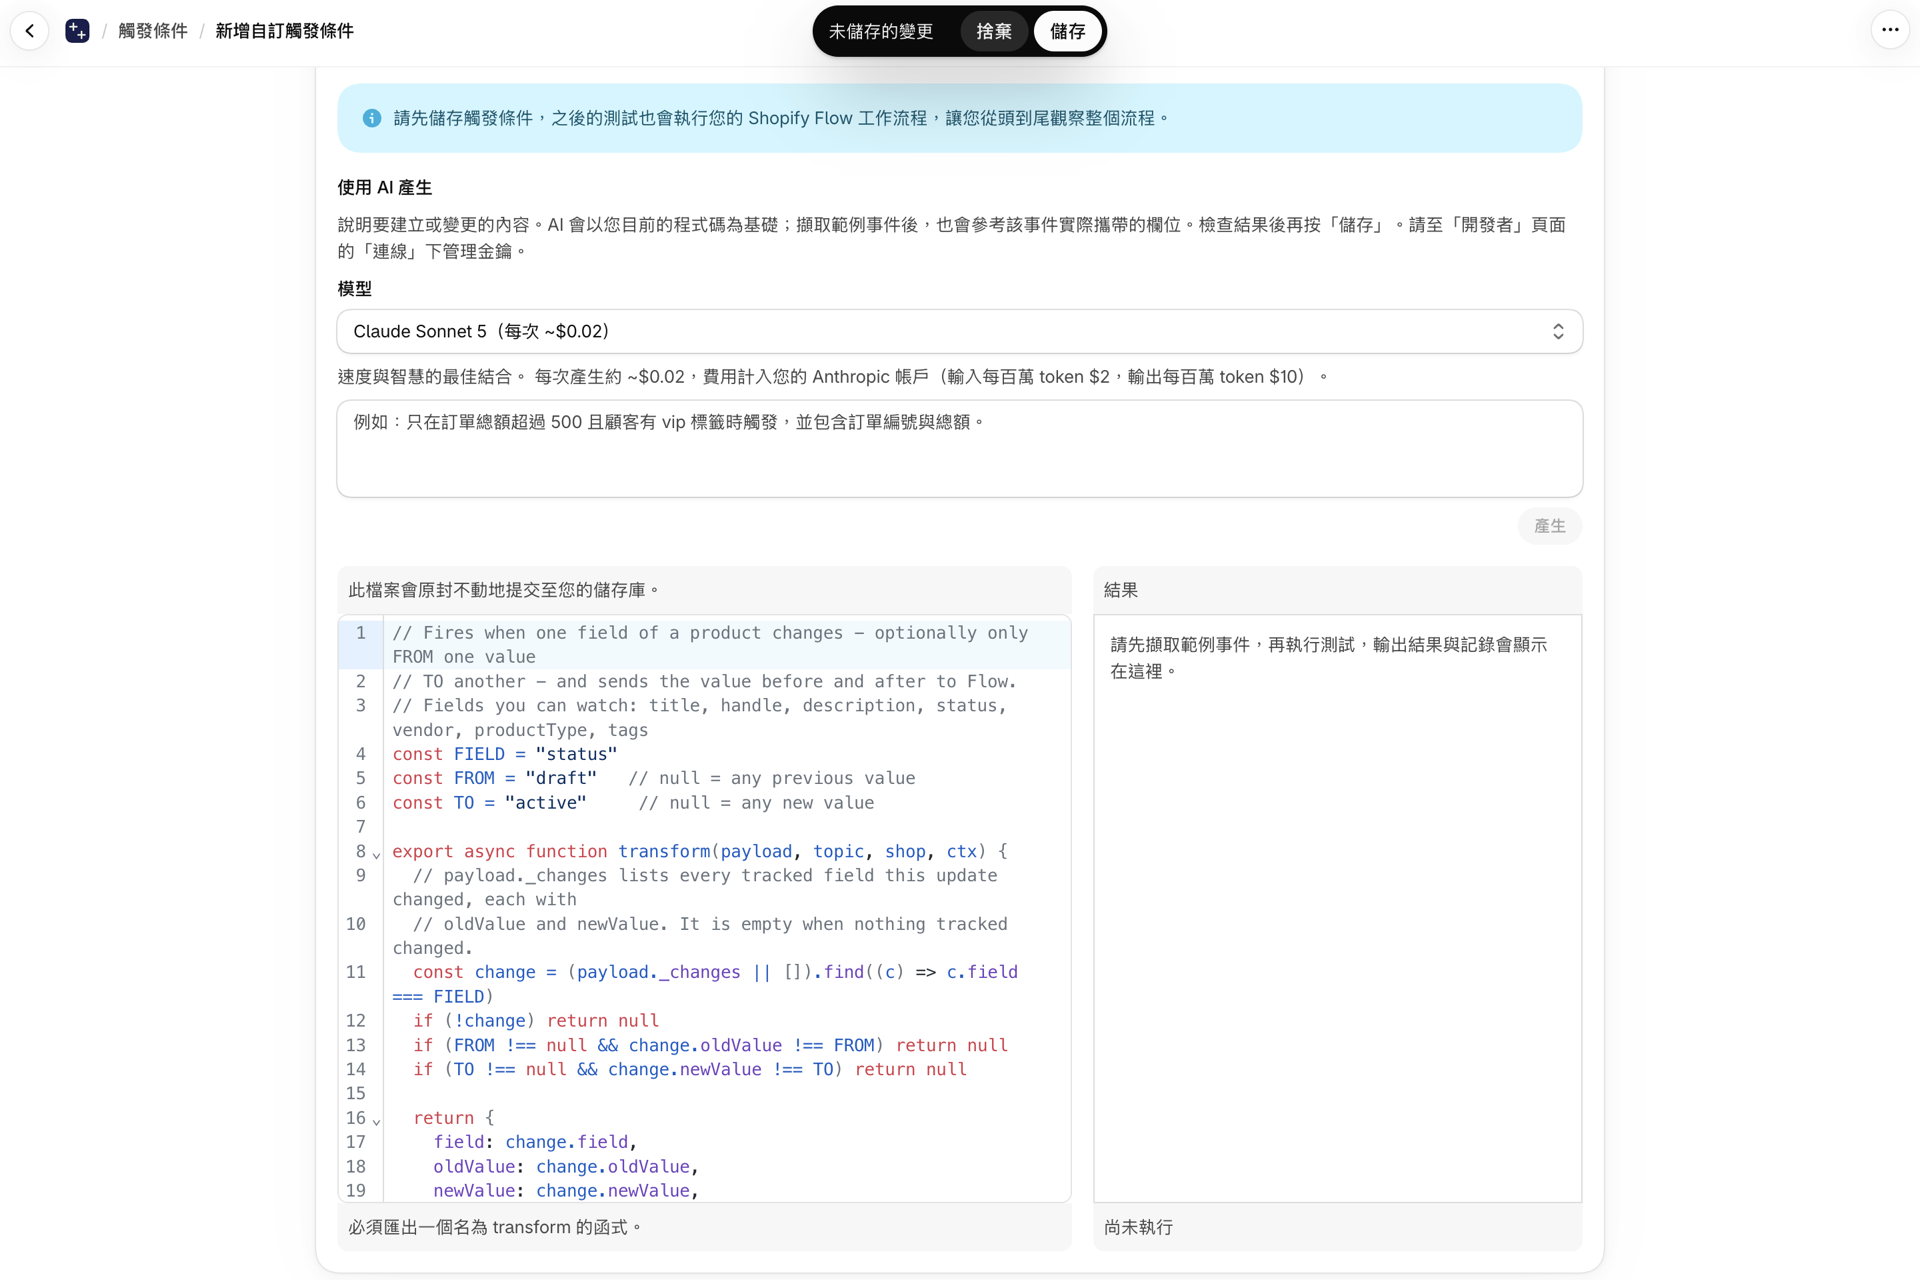Click the 未儲存的變更 label

(880, 31)
